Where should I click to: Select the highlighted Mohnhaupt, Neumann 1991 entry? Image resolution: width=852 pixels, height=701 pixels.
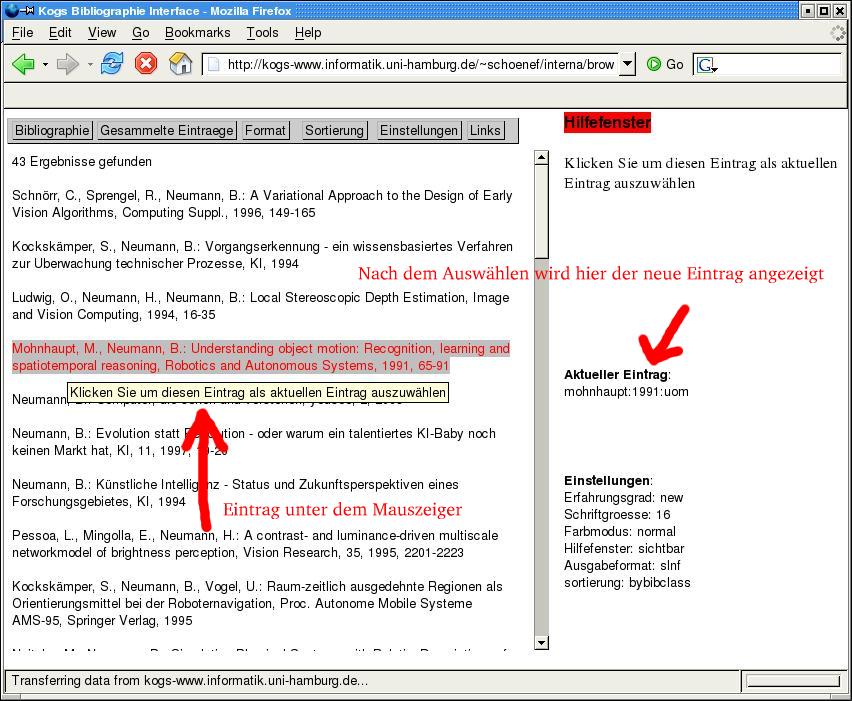(x=261, y=357)
